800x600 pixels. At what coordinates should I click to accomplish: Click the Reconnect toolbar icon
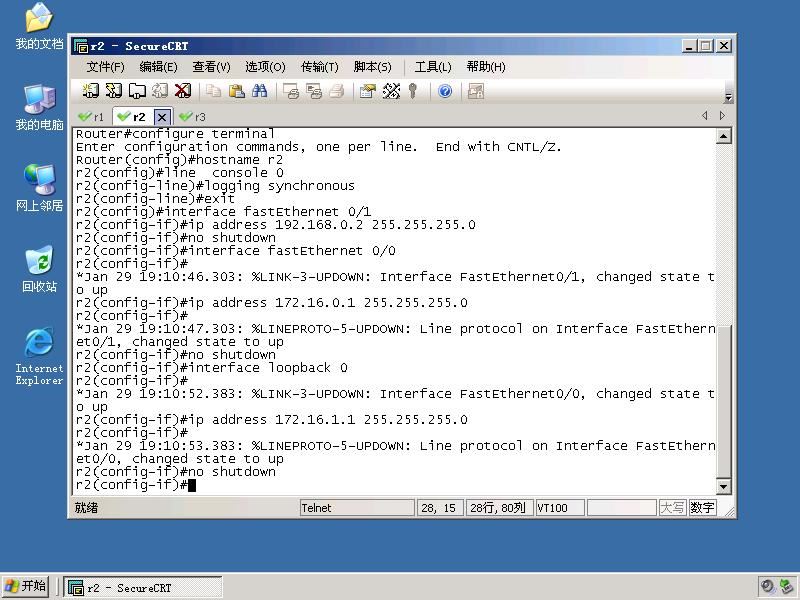tap(160, 91)
